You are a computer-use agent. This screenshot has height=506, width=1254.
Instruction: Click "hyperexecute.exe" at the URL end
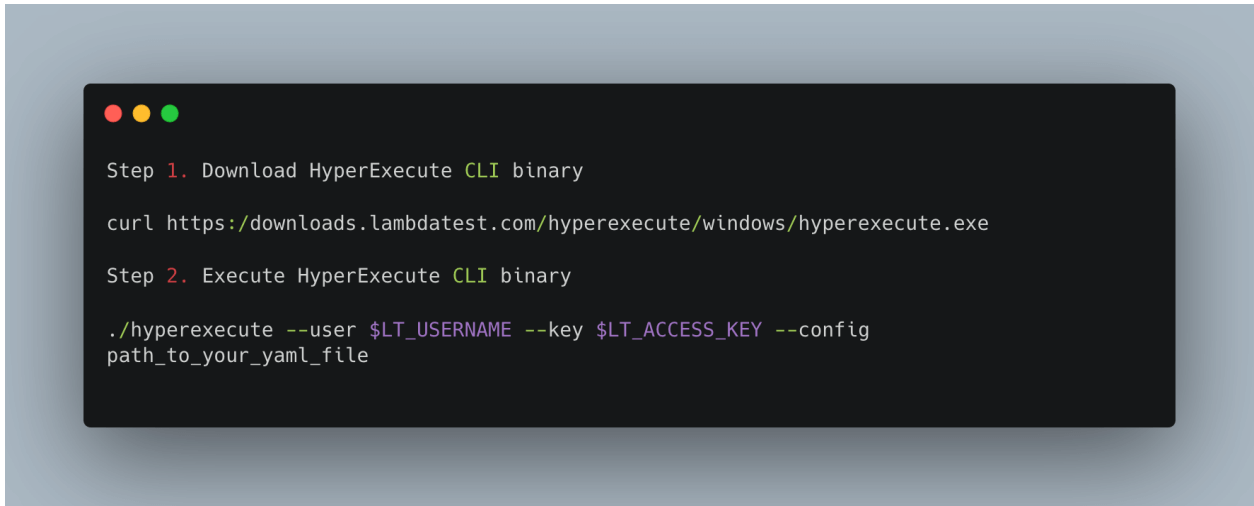coord(893,223)
